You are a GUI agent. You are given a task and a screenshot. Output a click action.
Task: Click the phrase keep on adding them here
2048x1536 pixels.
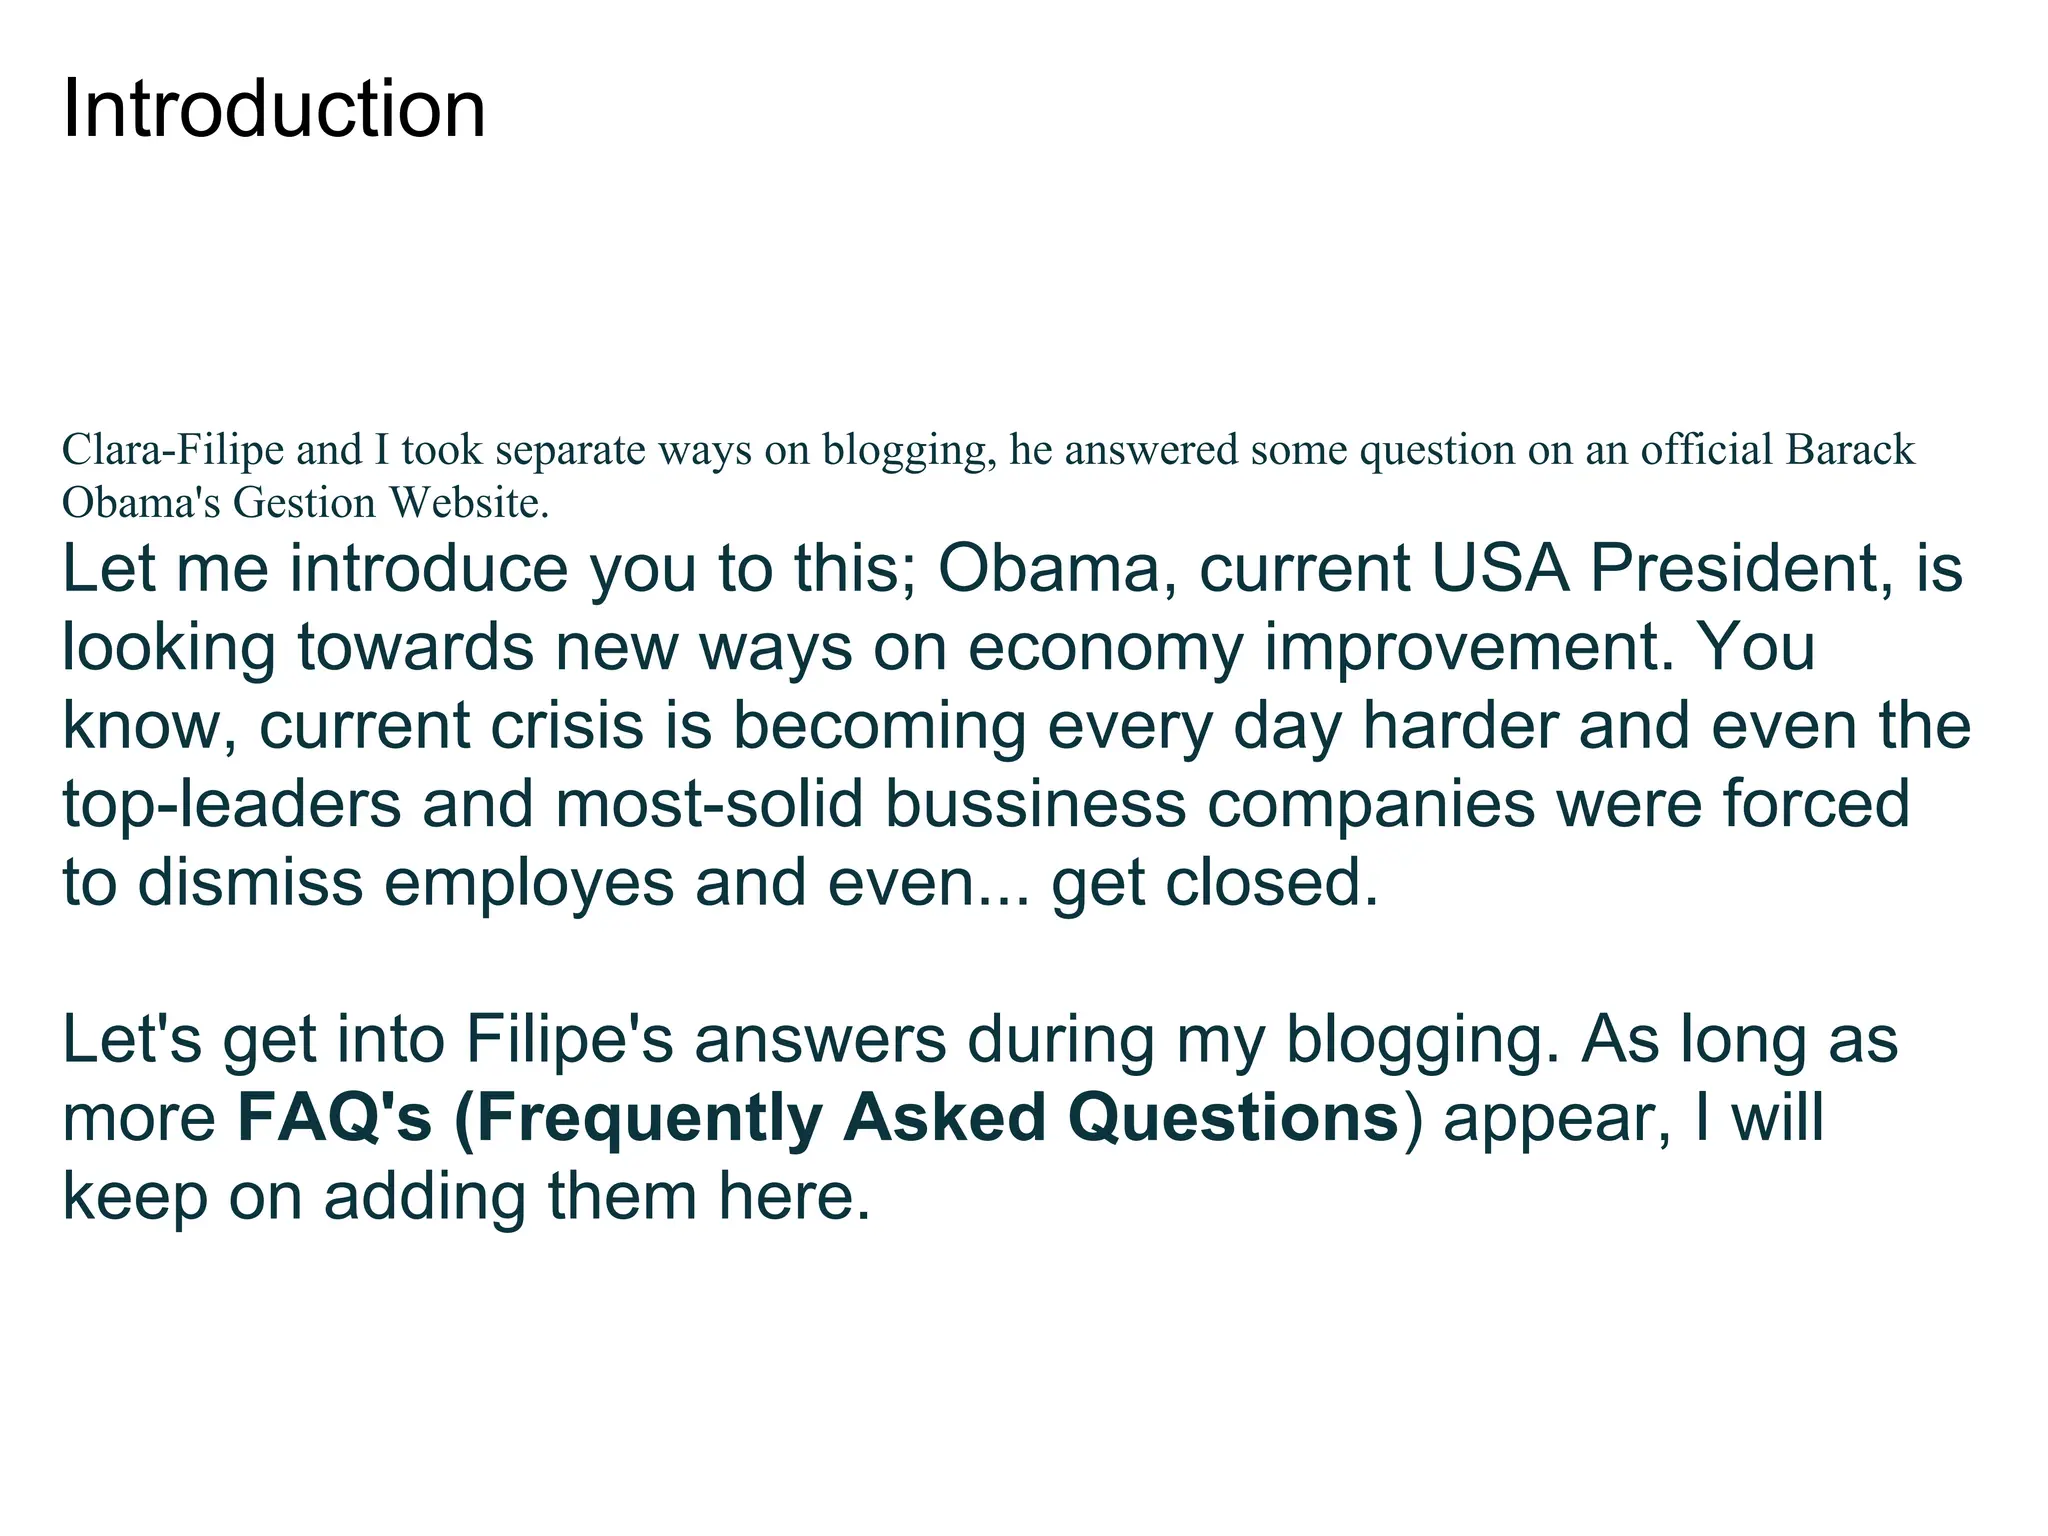[x=466, y=1196]
